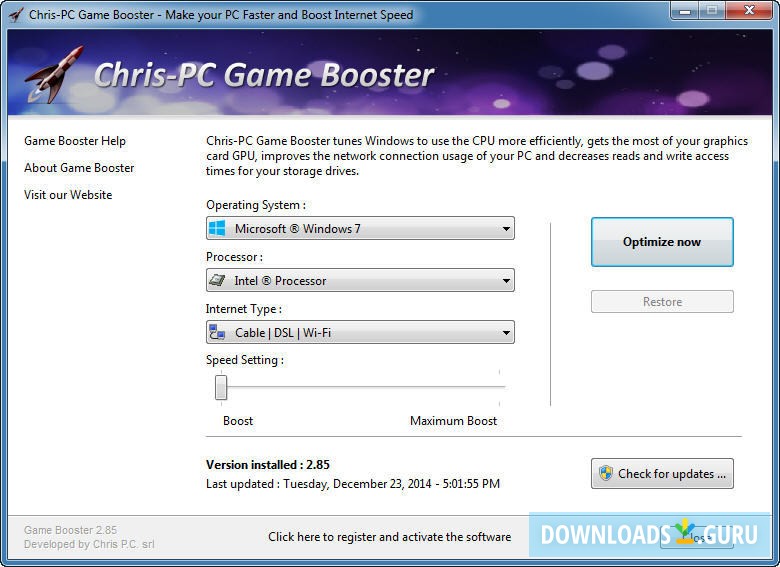780x567 pixels.
Task: Click the chip icon in the Processor box
Action: (217, 281)
